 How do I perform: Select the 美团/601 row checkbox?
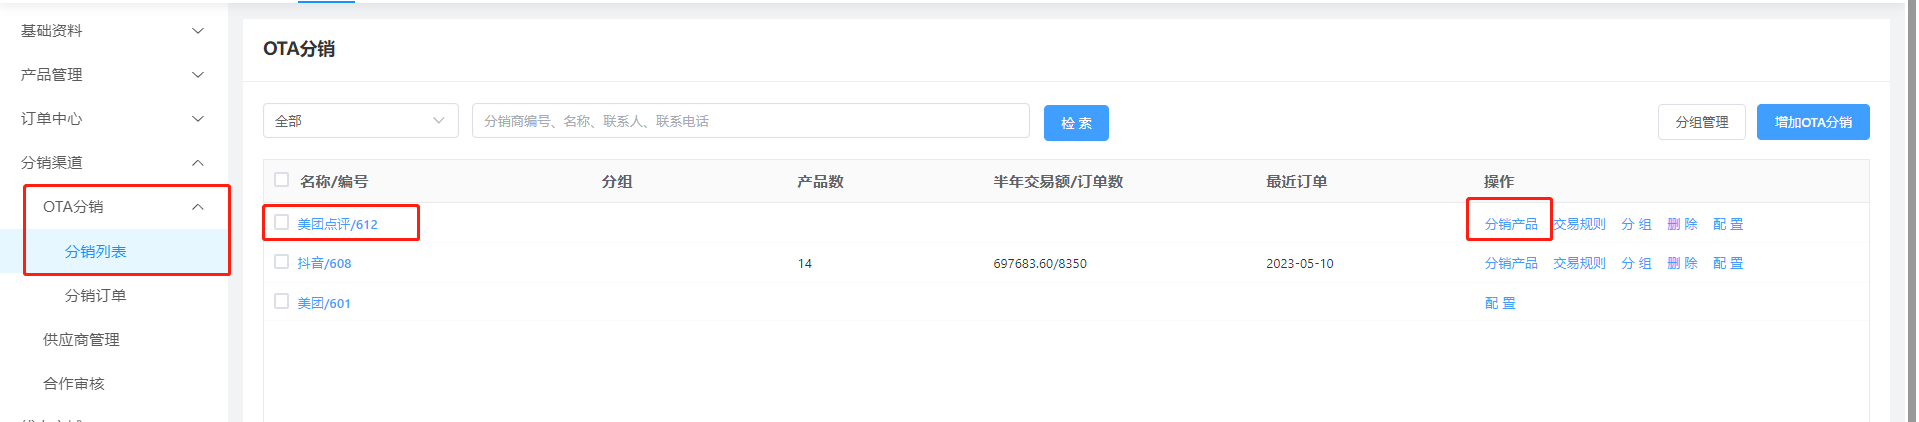click(282, 301)
